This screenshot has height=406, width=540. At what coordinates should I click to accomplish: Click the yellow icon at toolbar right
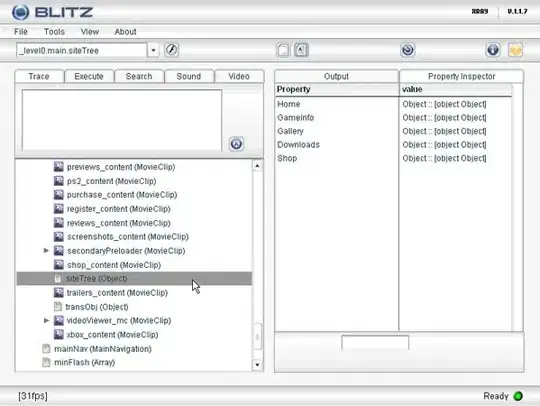point(516,50)
